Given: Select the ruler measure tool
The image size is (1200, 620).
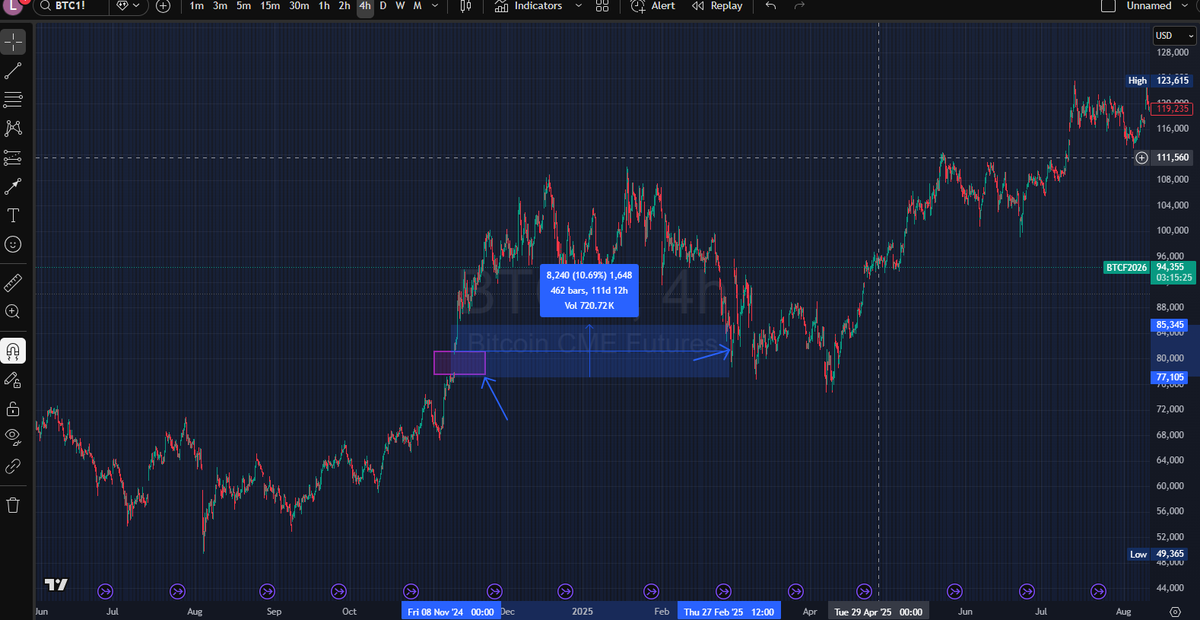Looking at the screenshot, I should click(13, 283).
